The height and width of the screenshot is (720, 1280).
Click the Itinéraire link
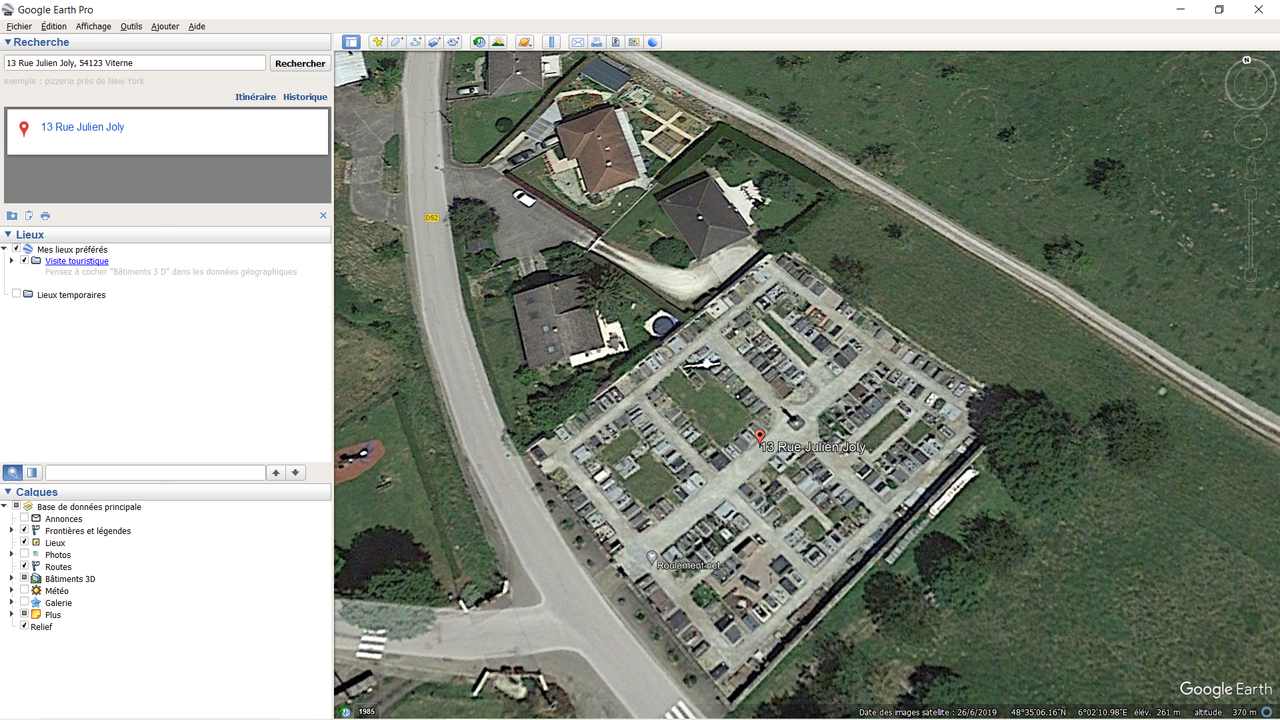click(x=255, y=97)
